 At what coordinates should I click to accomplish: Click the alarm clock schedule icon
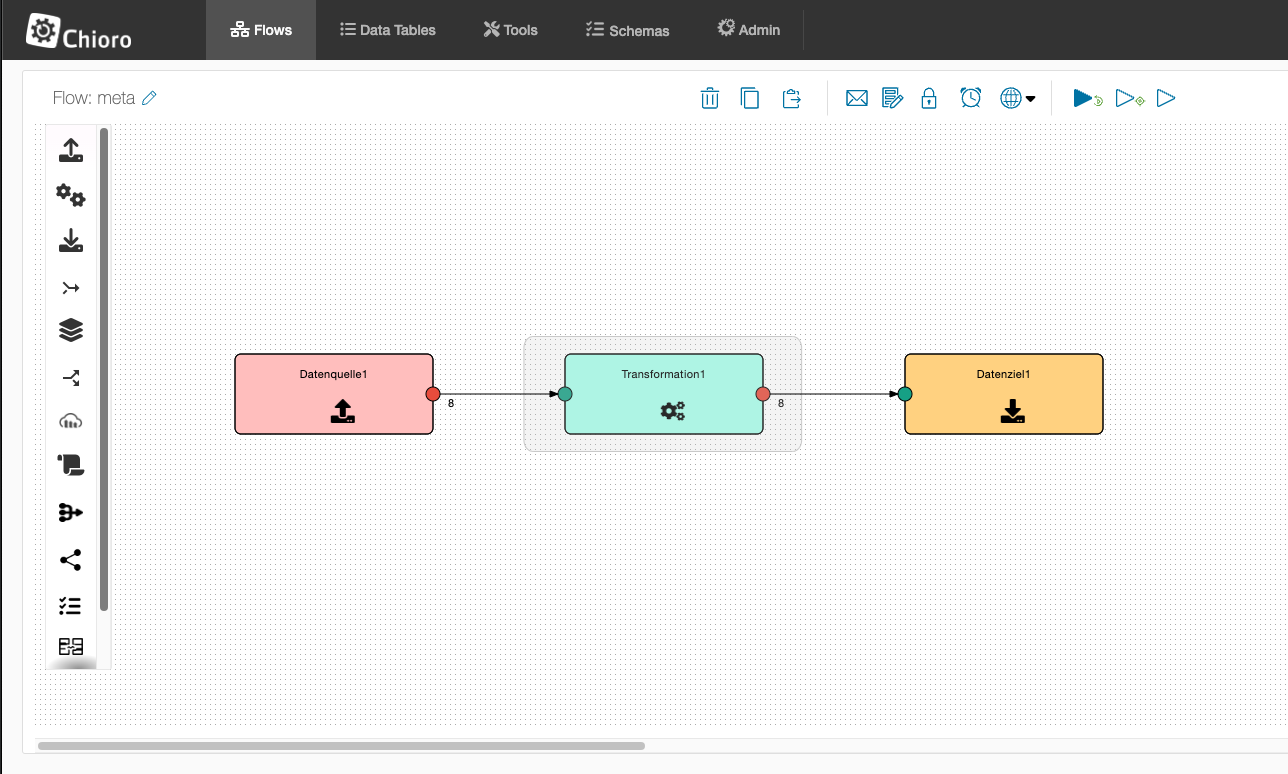[x=970, y=98]
